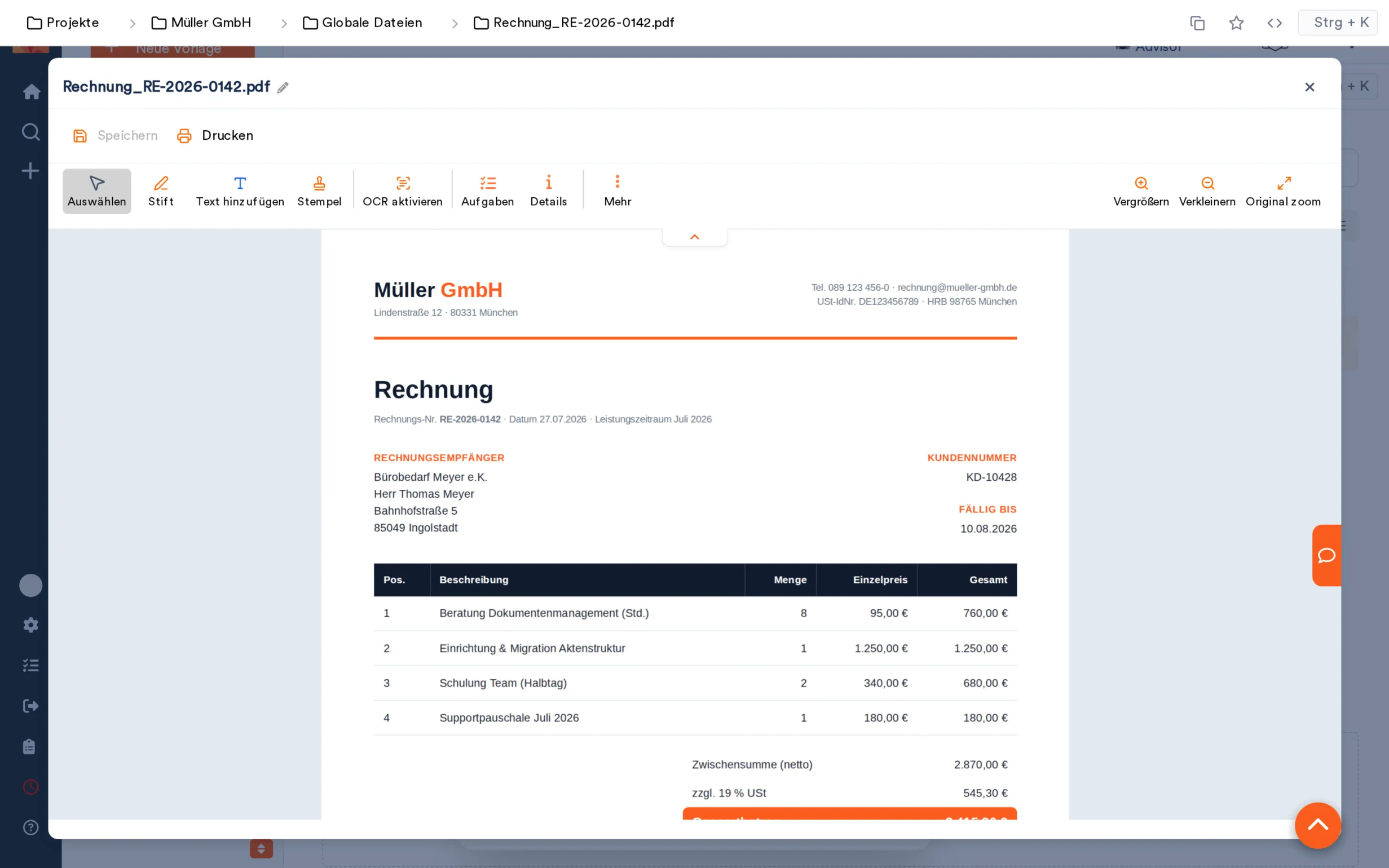The image size is (1389, 868).
Task: Go to the Müller GmbH breadcrumb
Action: point(201,23)
